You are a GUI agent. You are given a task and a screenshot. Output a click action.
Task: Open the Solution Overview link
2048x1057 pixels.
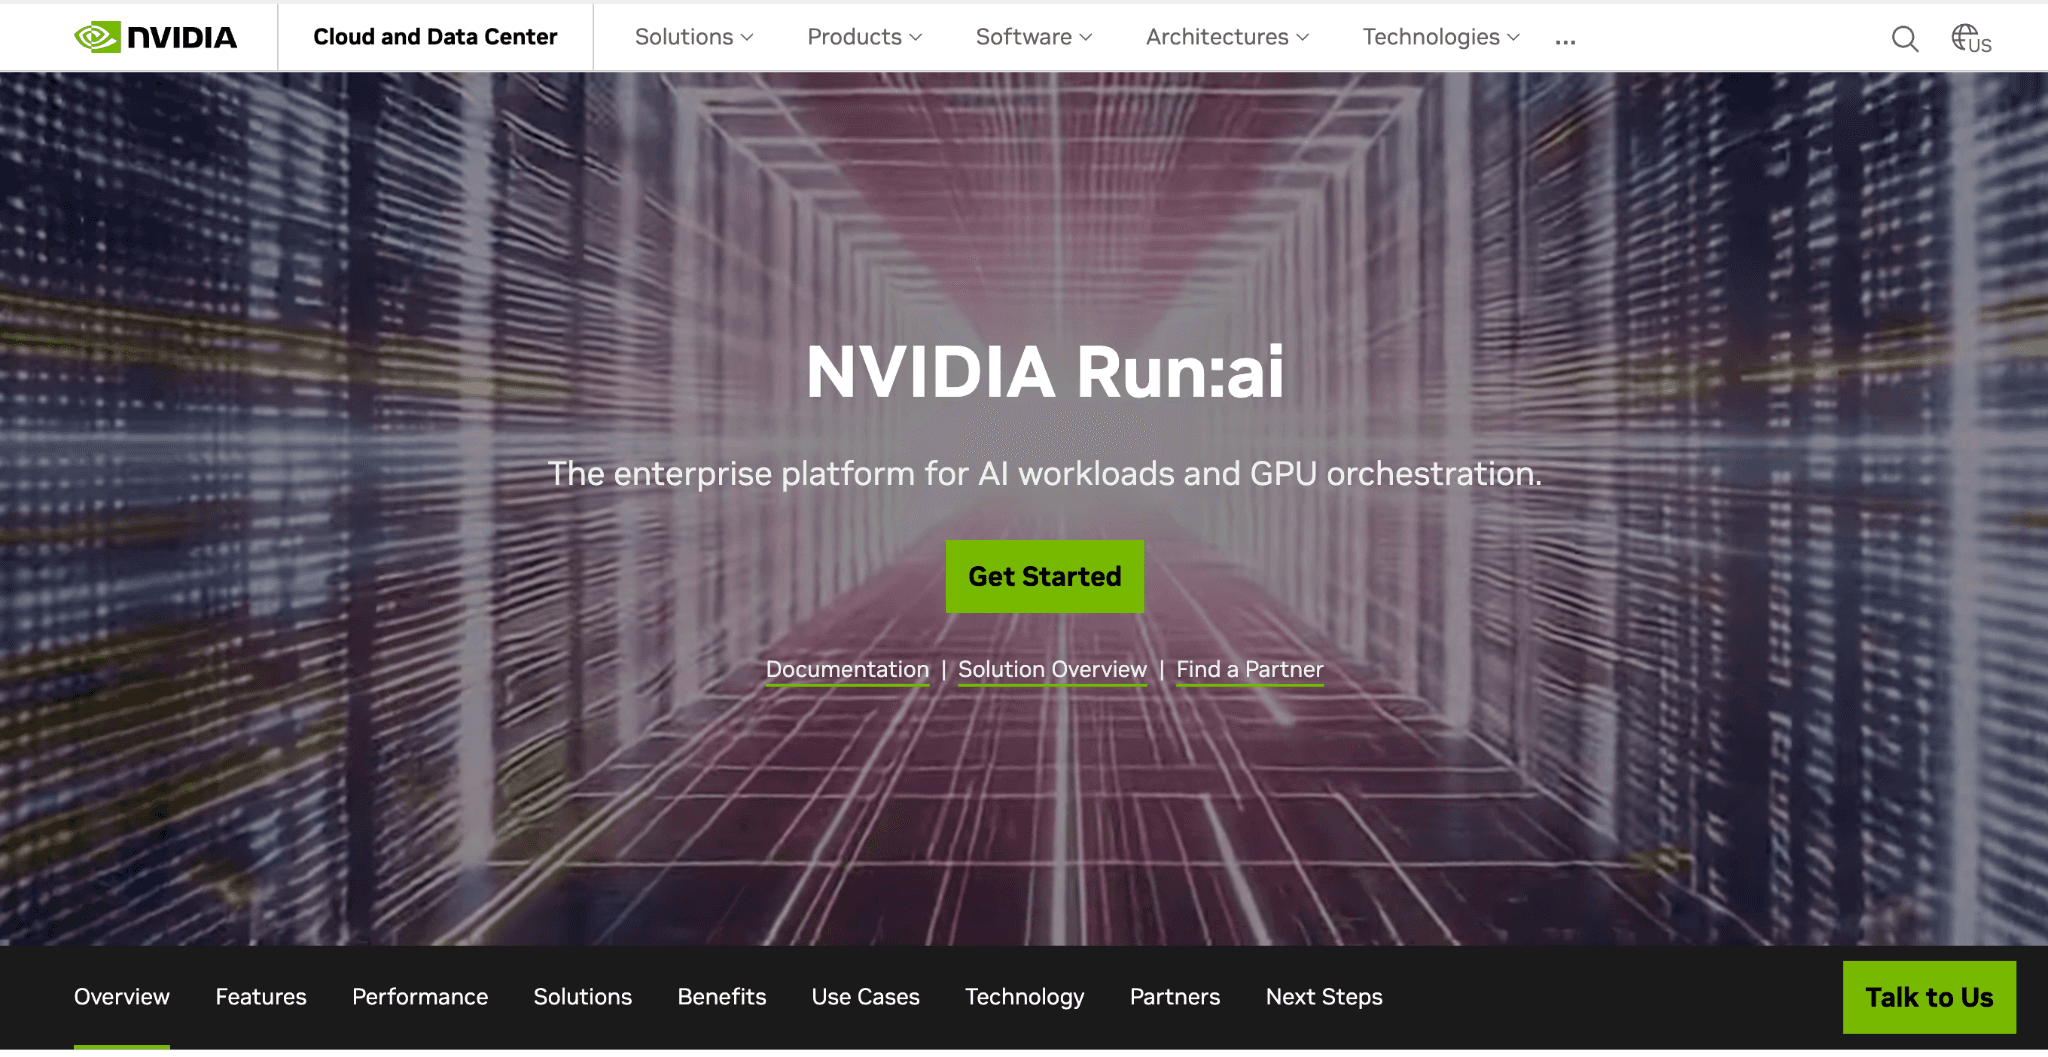(x=1052, y=670)
